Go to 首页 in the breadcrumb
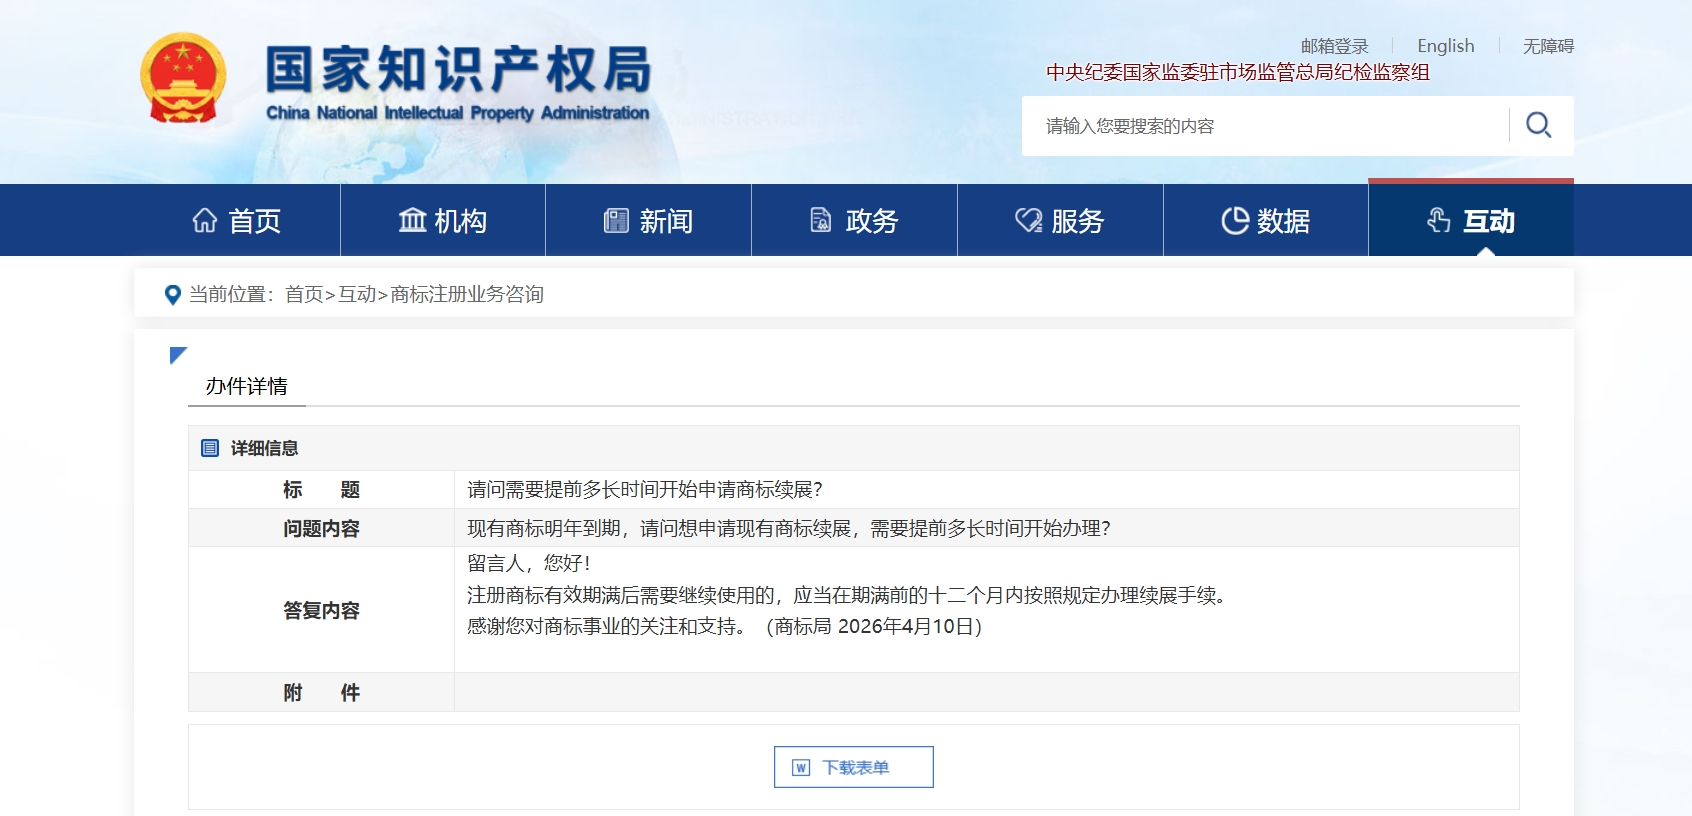The image size is (1692, 816). click(x=304, y=295)
